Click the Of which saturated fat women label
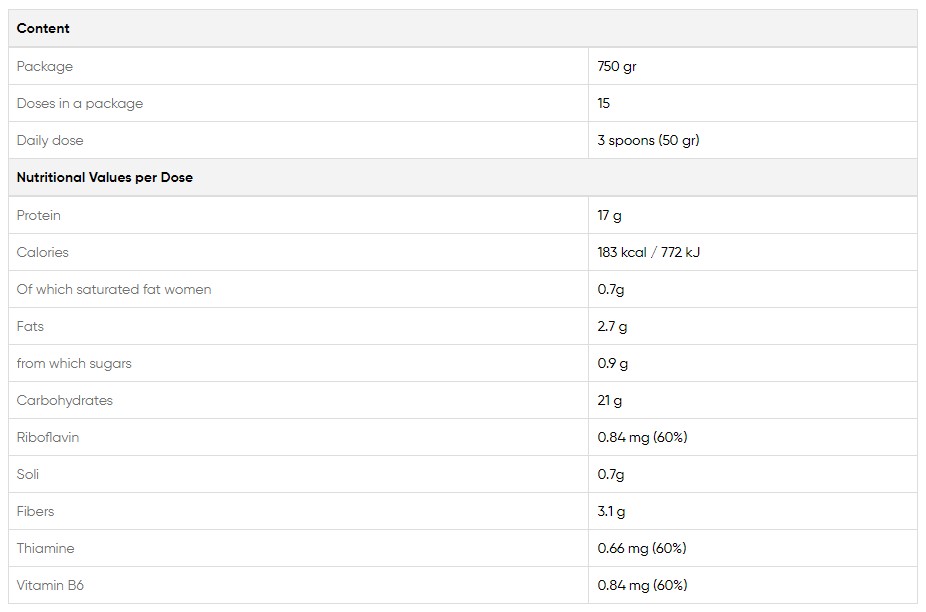 click(x=114, y=289)
